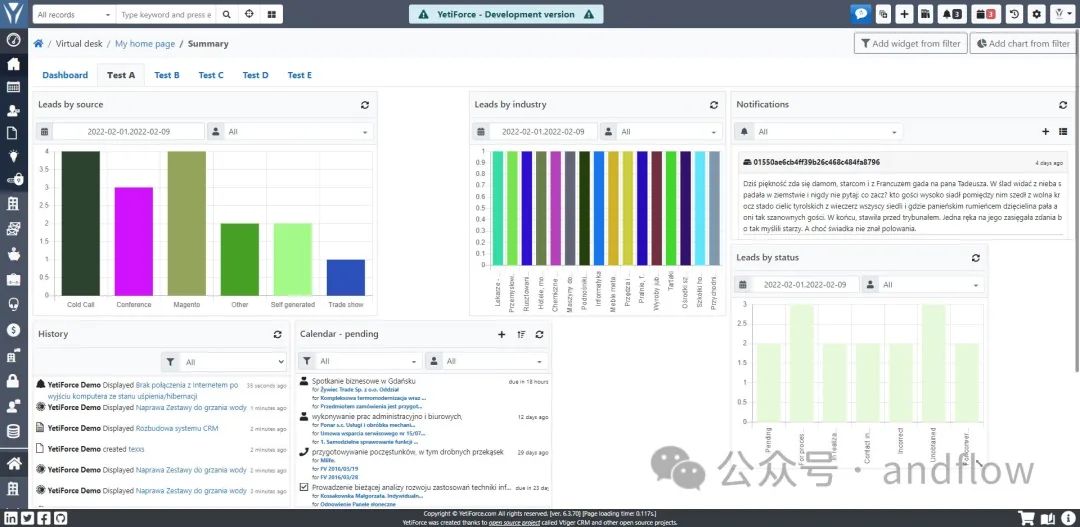Refresh the Leads by industry widget
This screenshot has width=1080, height=527.
point(714,105)
